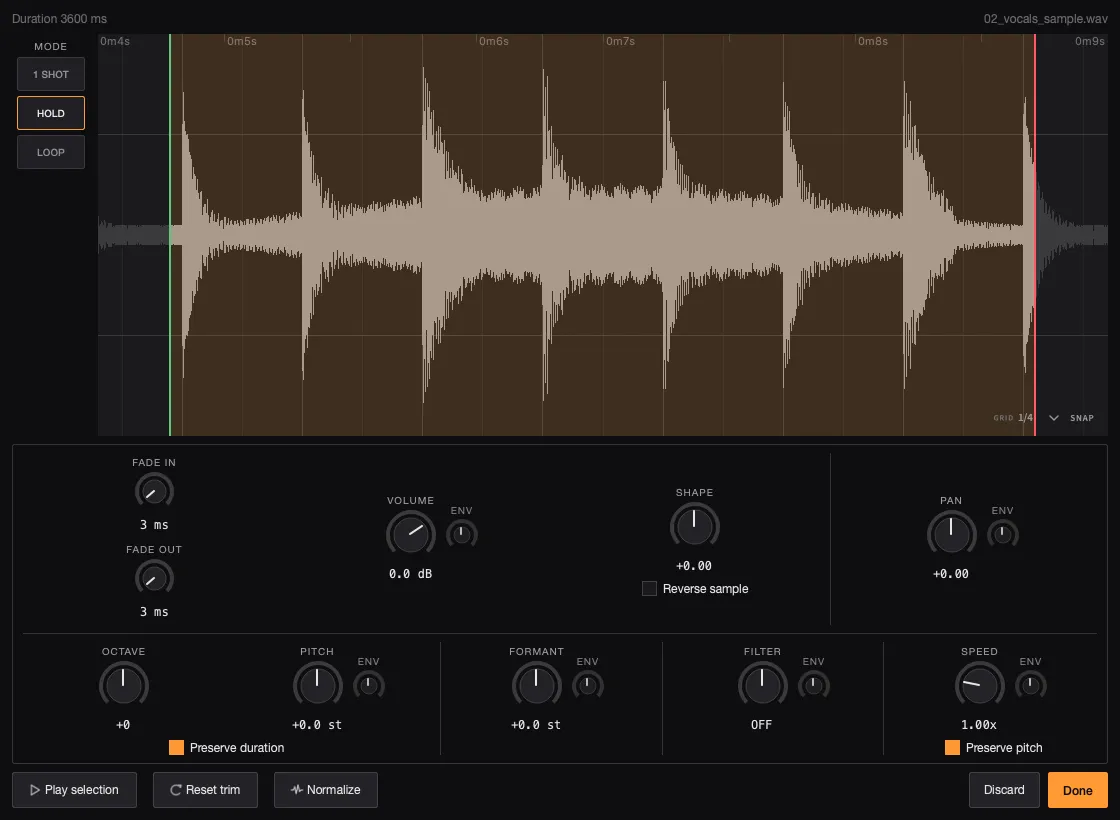Click the FADE IN knob
Viewport: 1120px width, 820px height.
coord(154,491)
